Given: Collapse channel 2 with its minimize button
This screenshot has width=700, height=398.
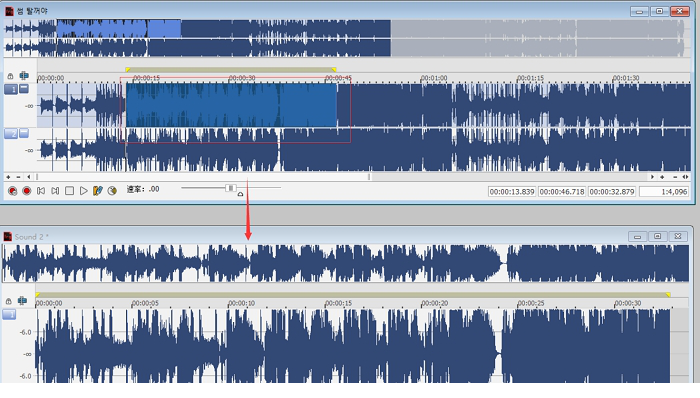Looking at the screenshot, I should tap(24, 133).
